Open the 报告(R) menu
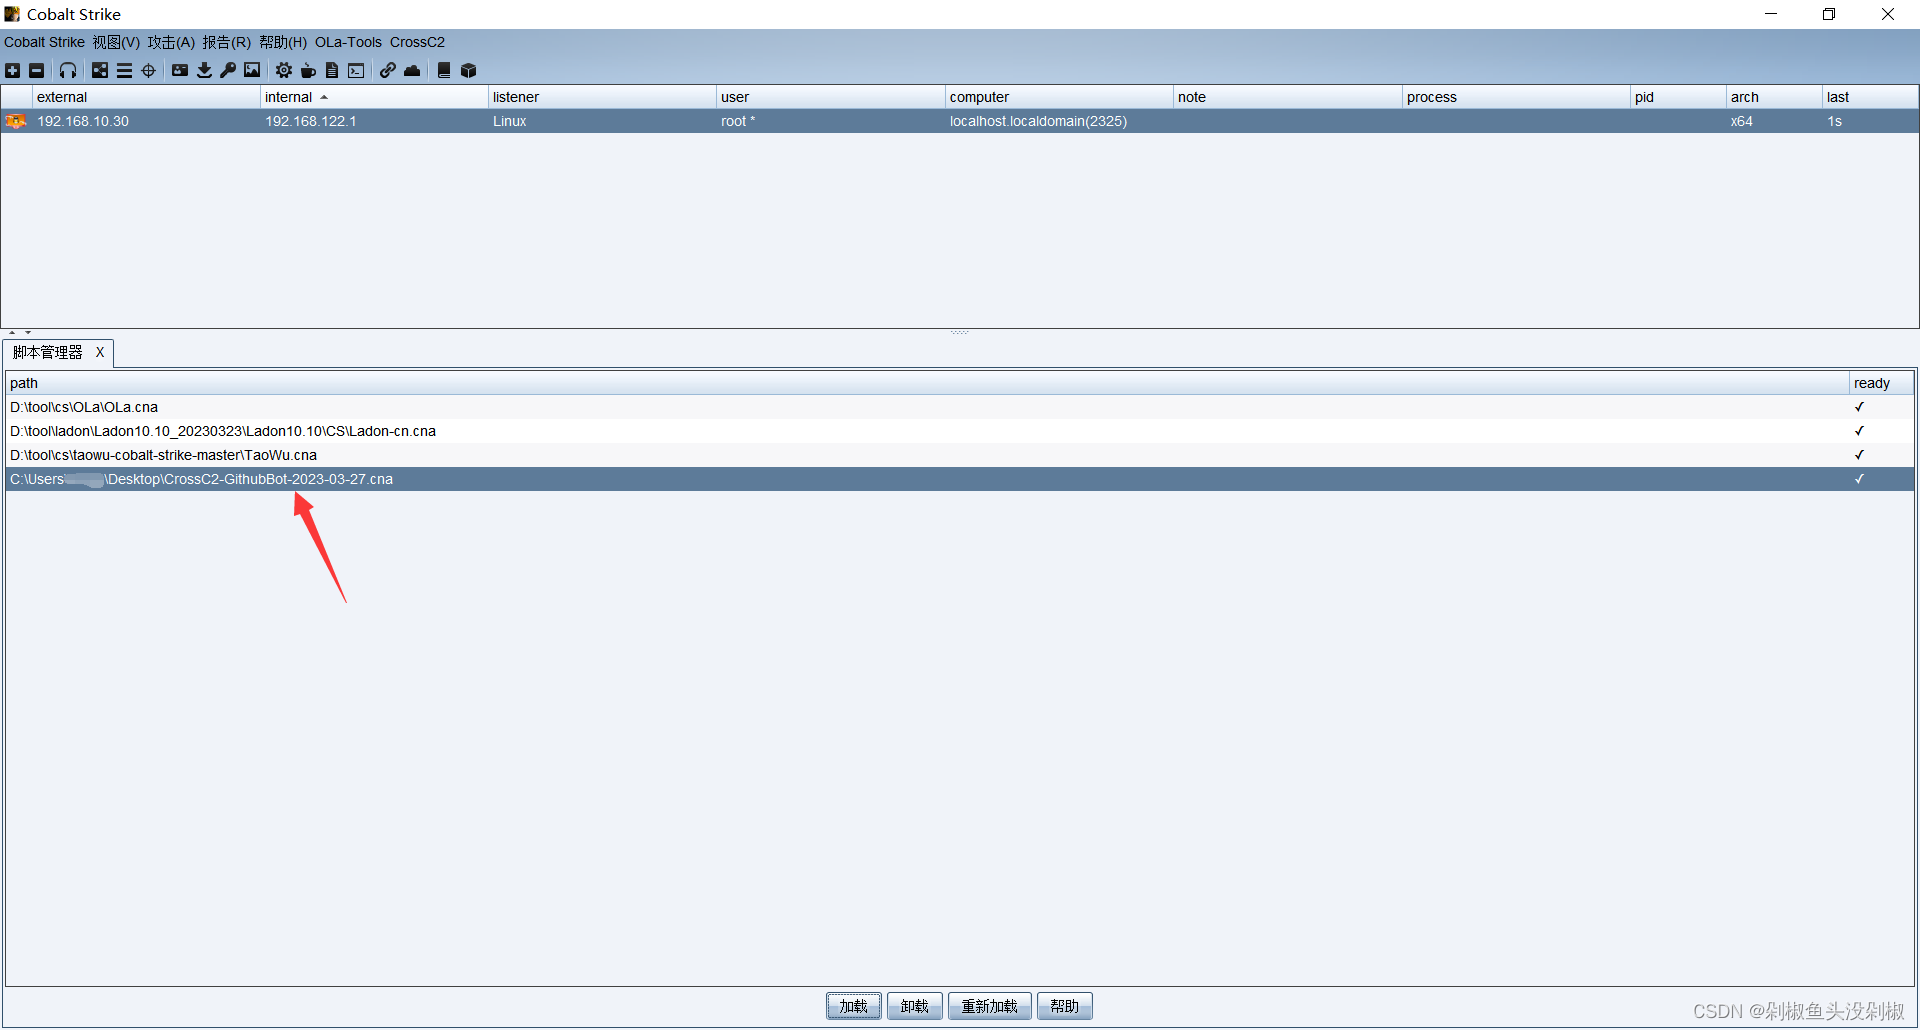 pos(226,42)
